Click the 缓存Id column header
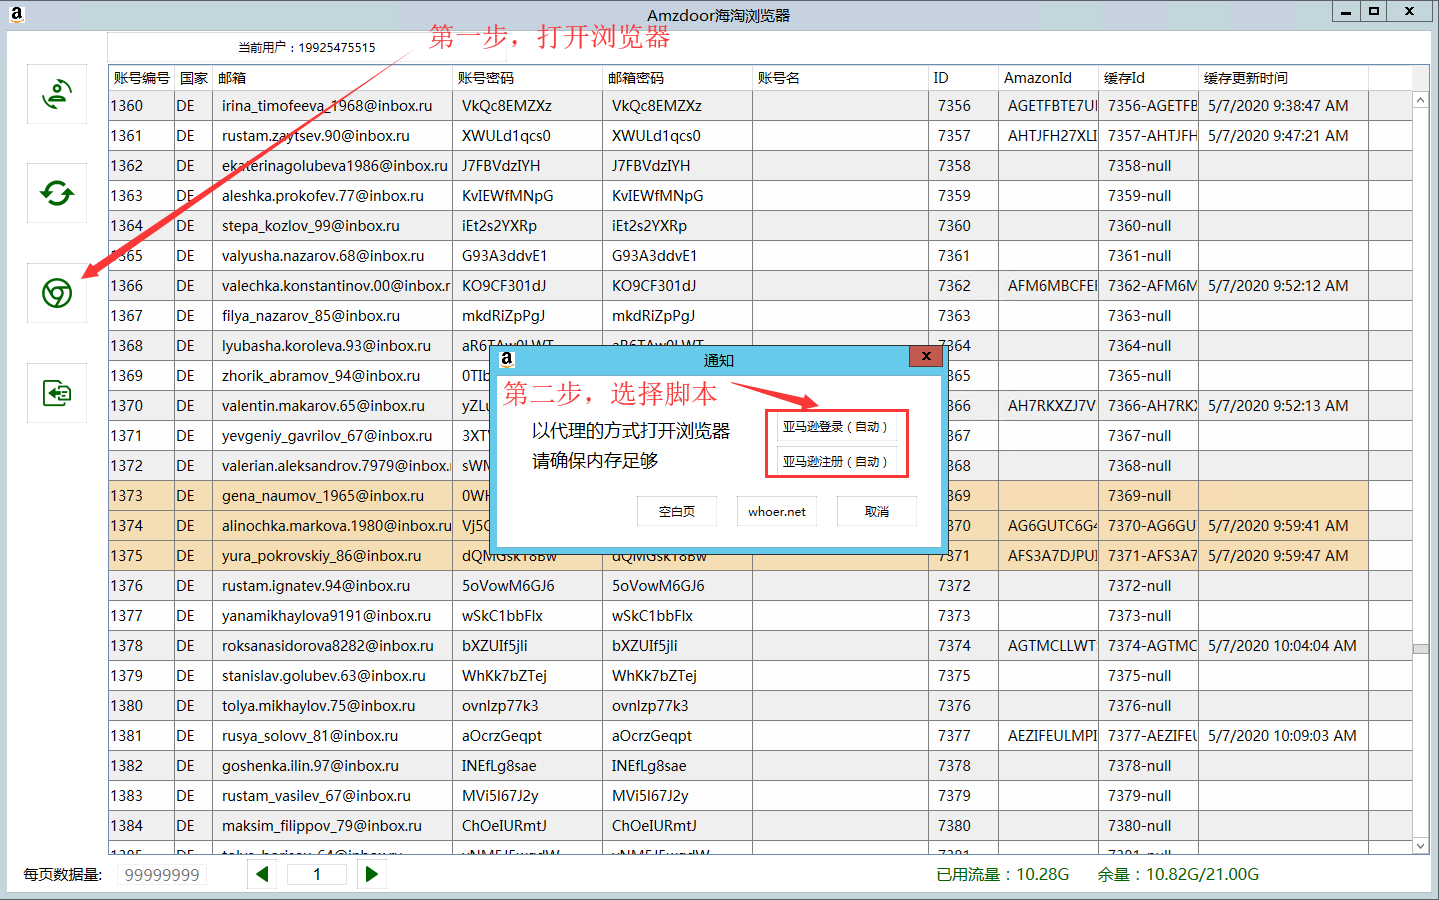Image resolution: width=1439 pixels, height=900 pixels. (x=1149, y=78)
